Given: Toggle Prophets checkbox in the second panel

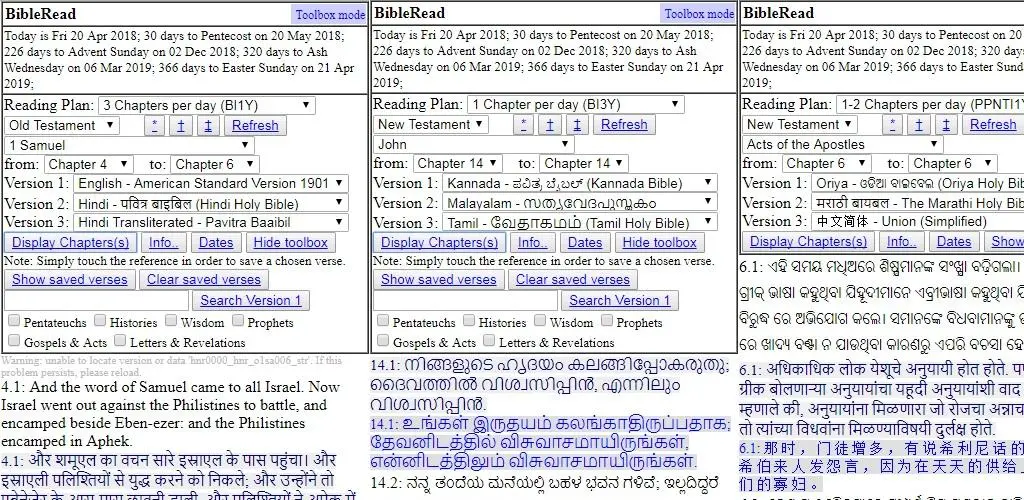Looking at the screenshot, I should point(607,320).
